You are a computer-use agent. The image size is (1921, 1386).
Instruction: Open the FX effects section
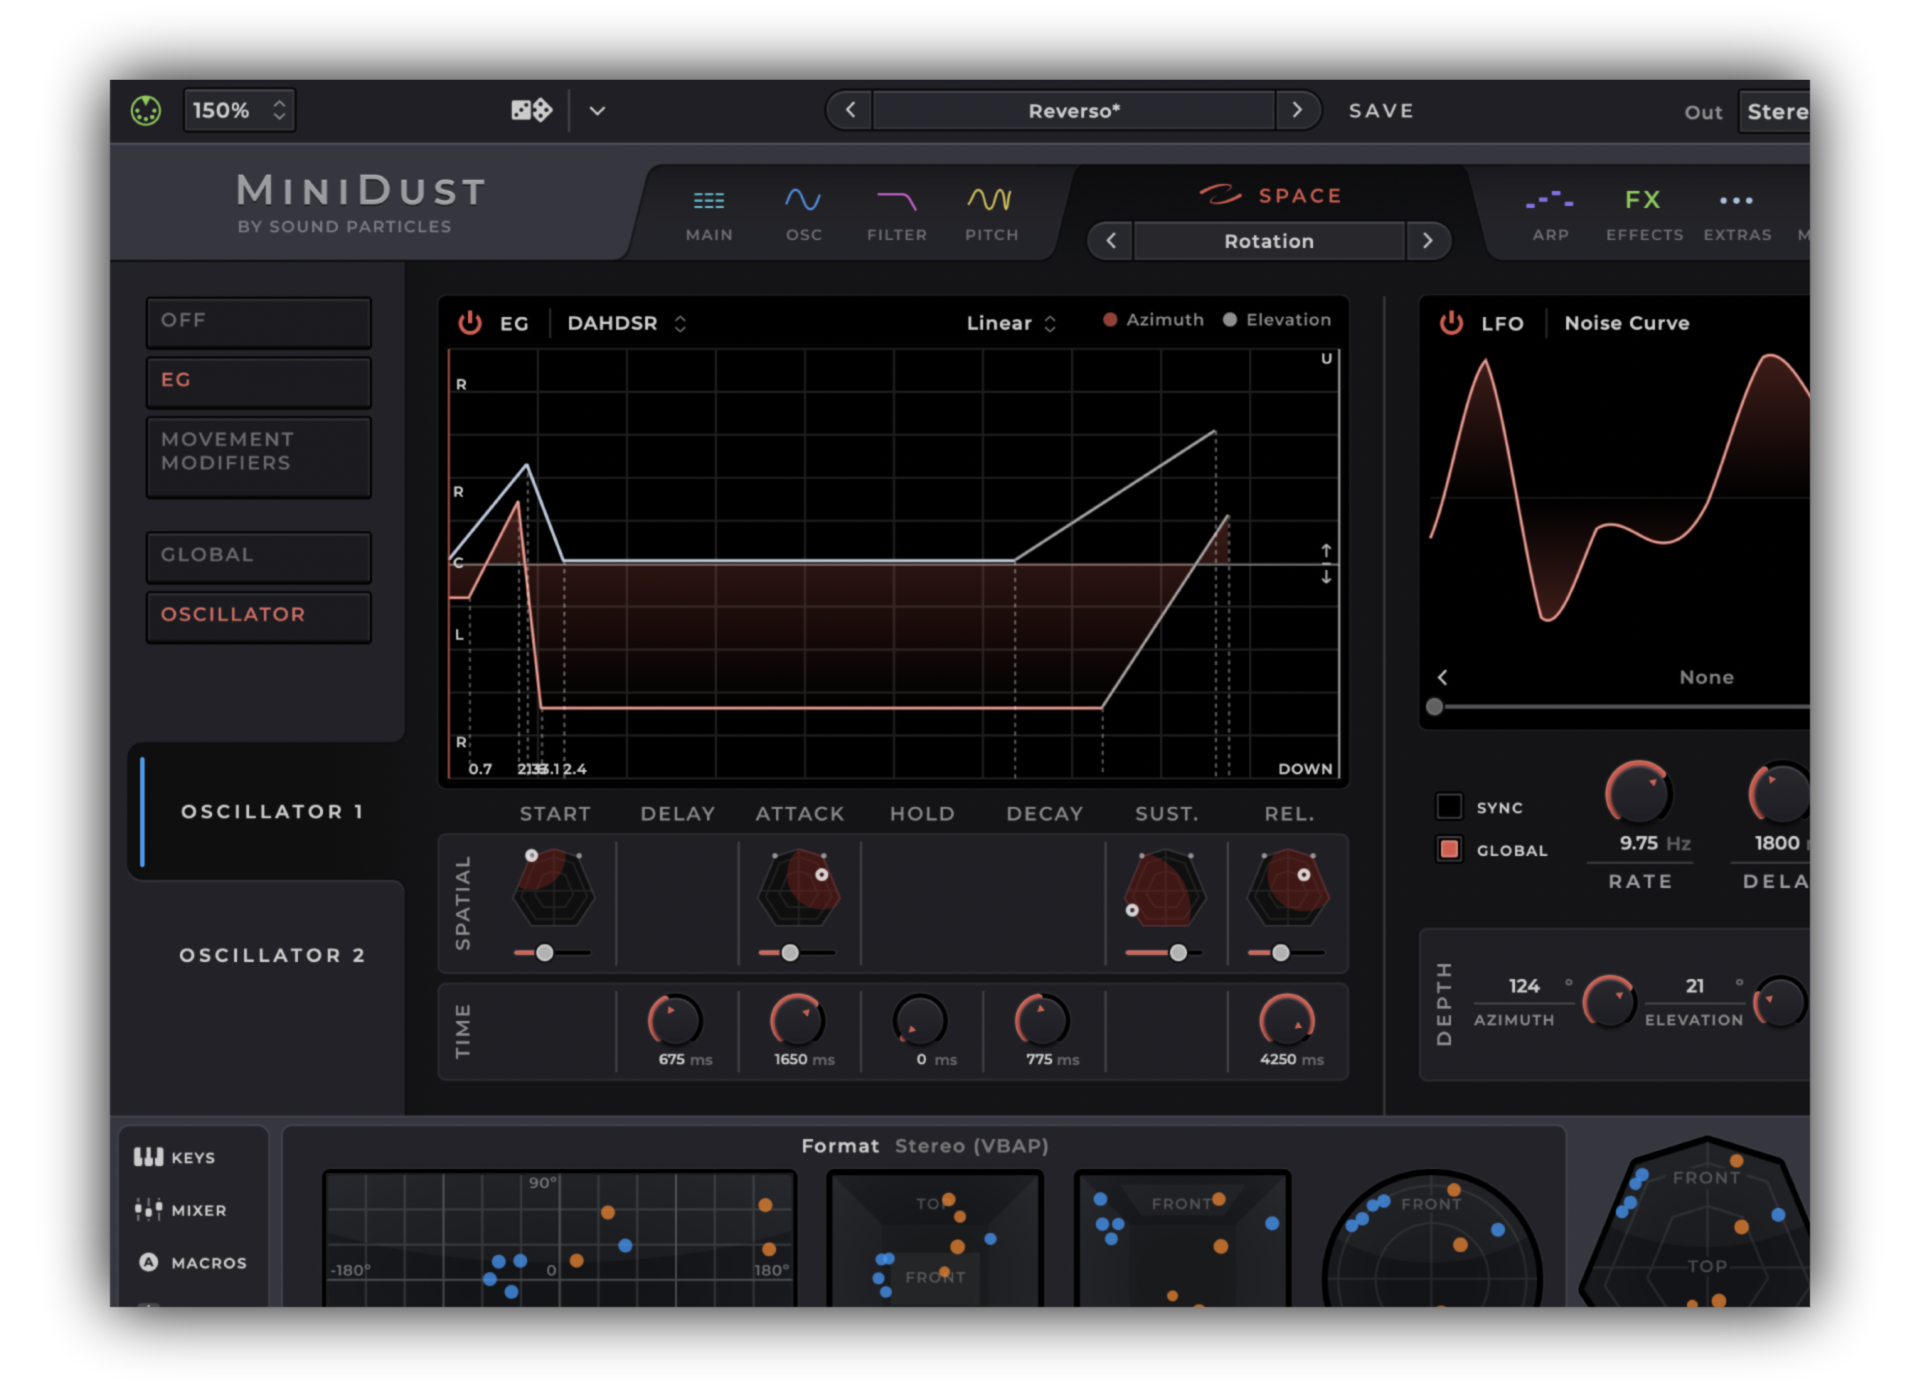pyautogui.click(x=1643, y=212)
